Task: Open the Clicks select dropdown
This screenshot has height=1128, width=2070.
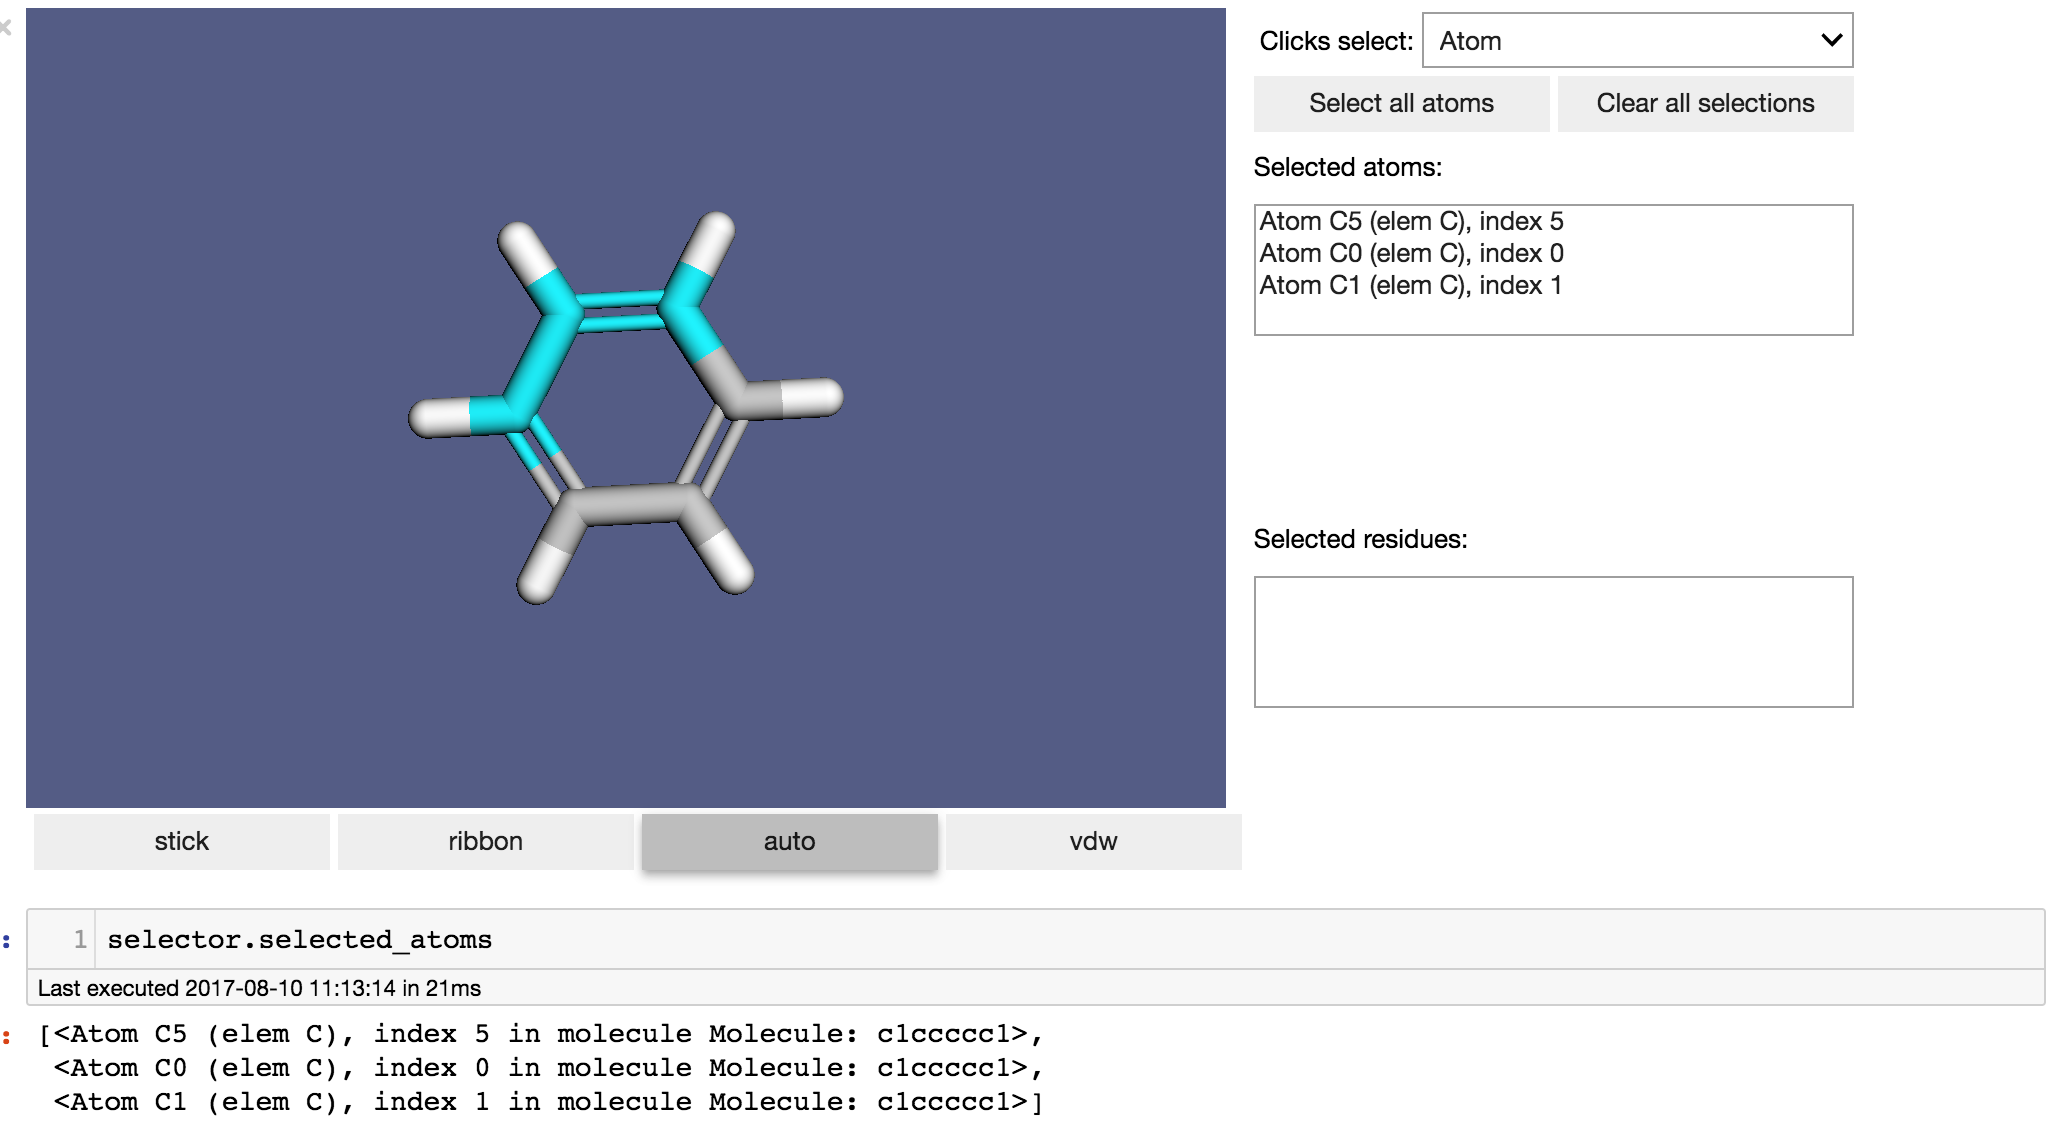Action: tap(1636, 41)
